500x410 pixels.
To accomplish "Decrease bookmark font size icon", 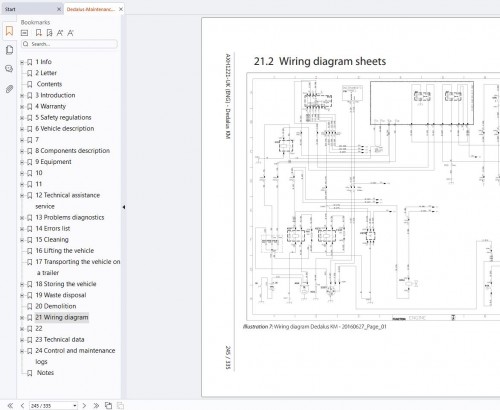I will (70, 33).
